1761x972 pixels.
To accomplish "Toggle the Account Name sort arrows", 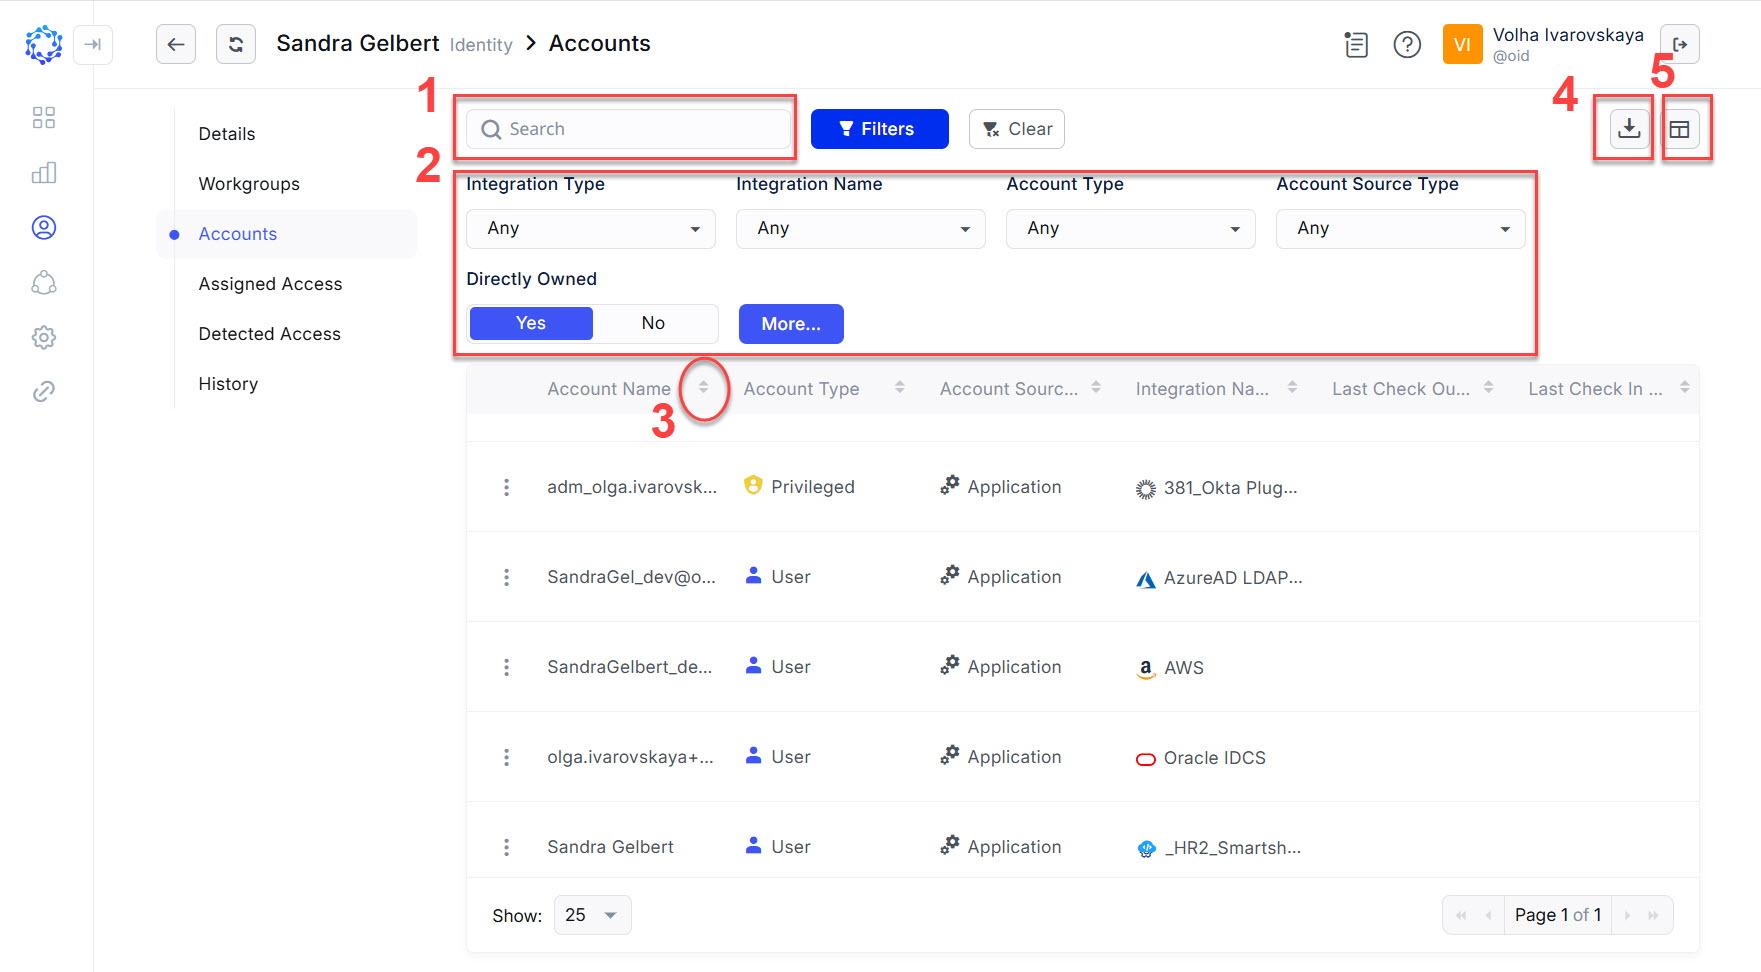I will pos(703,389).
